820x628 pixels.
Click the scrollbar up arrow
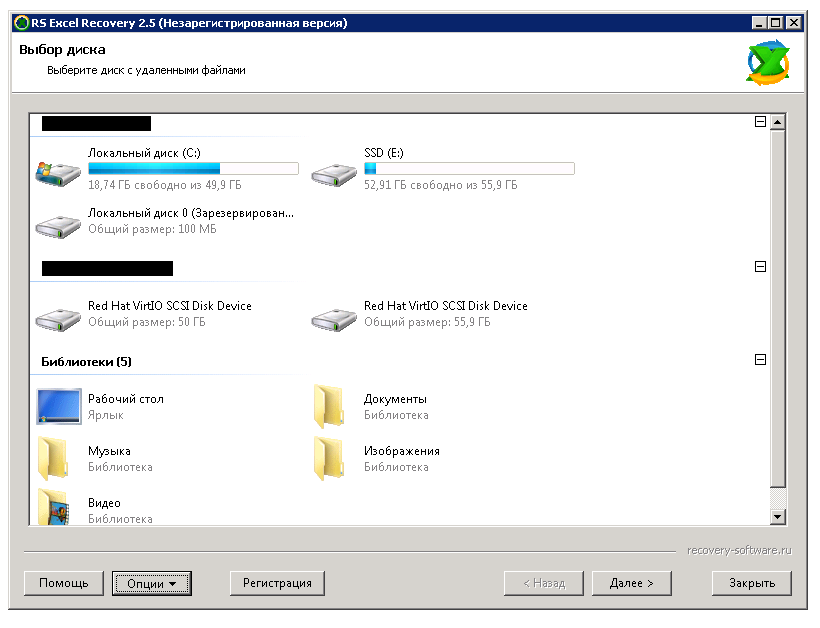778,122
